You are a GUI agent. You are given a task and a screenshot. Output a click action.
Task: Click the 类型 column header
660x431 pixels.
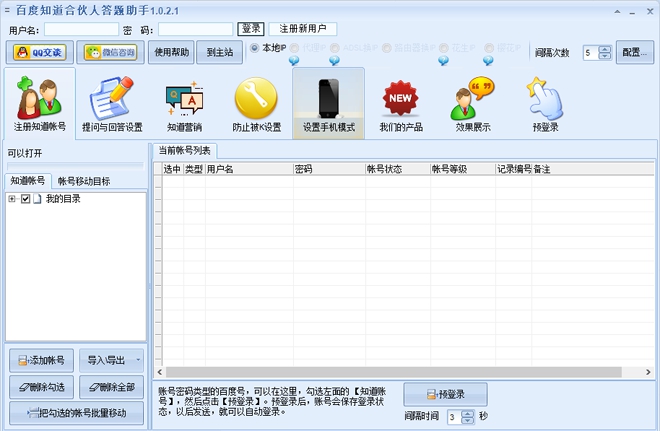click(x=194, y=169)
